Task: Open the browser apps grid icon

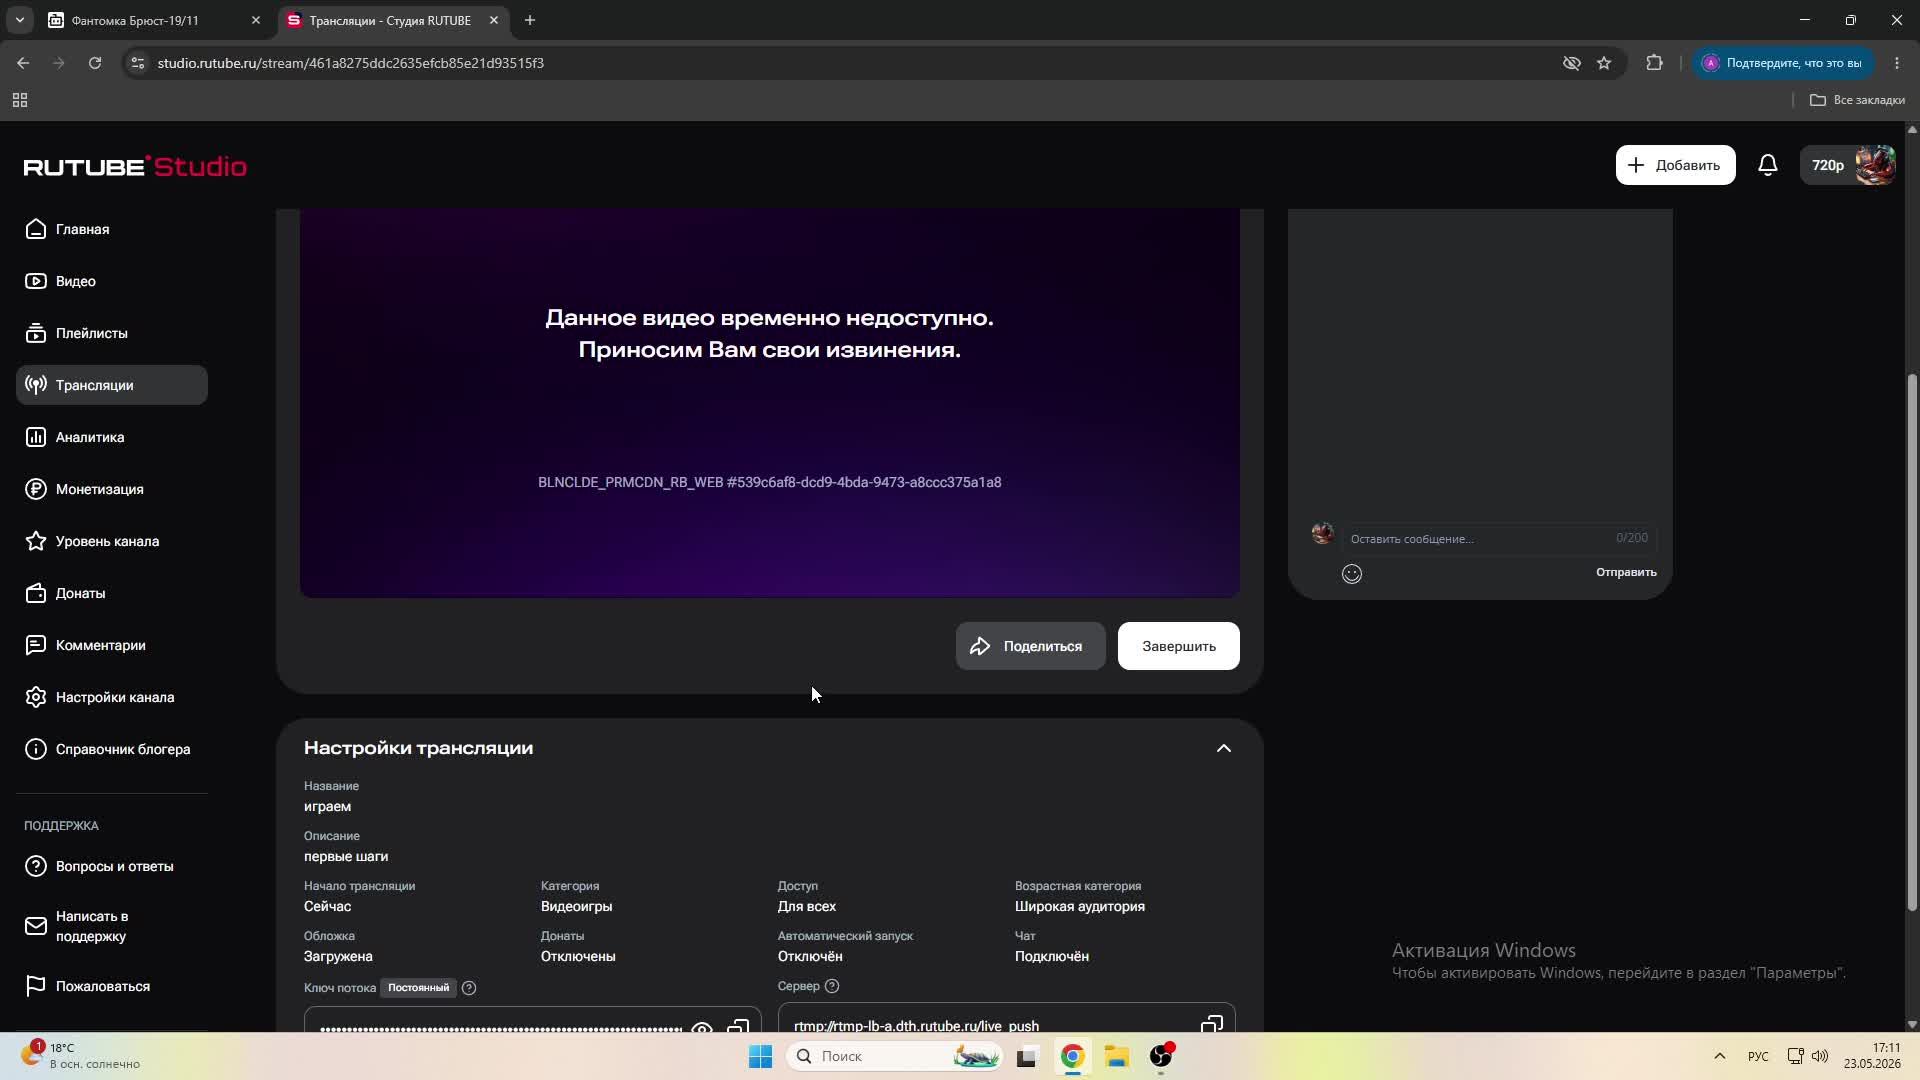Action: click(x=20, y=100)
